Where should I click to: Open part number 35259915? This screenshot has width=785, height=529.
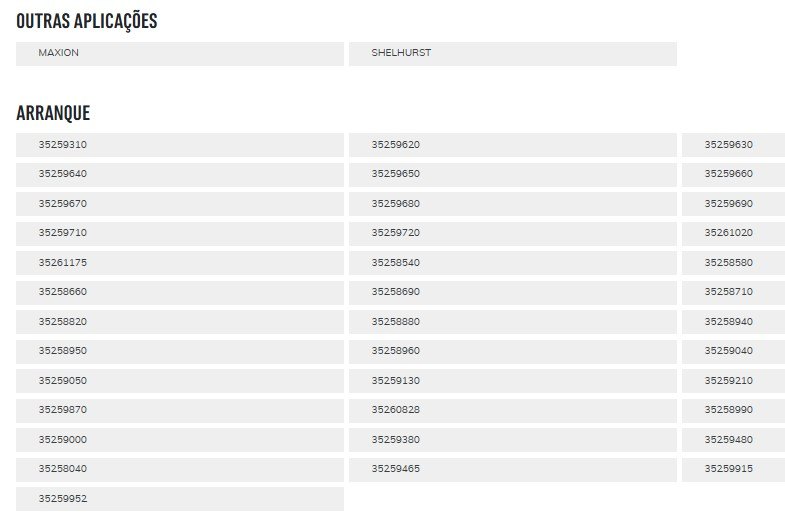(733, 470)
